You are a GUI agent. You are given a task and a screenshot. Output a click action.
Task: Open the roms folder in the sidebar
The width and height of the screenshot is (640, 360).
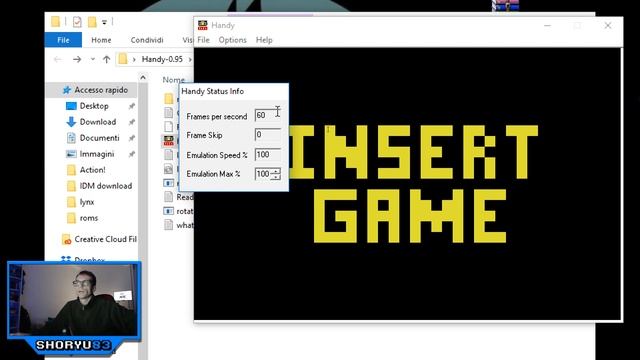(x=89, y=218)
